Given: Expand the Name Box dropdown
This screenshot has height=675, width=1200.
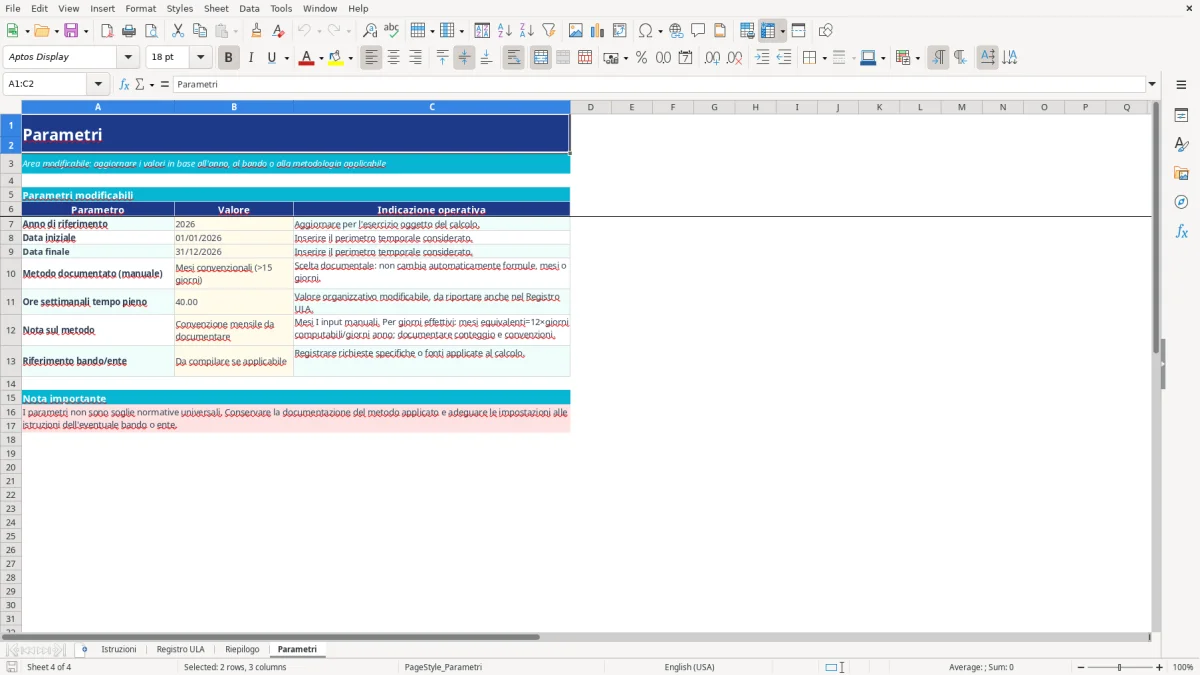Looking at the screenshot, I should pyautogui.click(x=98, y=84).
